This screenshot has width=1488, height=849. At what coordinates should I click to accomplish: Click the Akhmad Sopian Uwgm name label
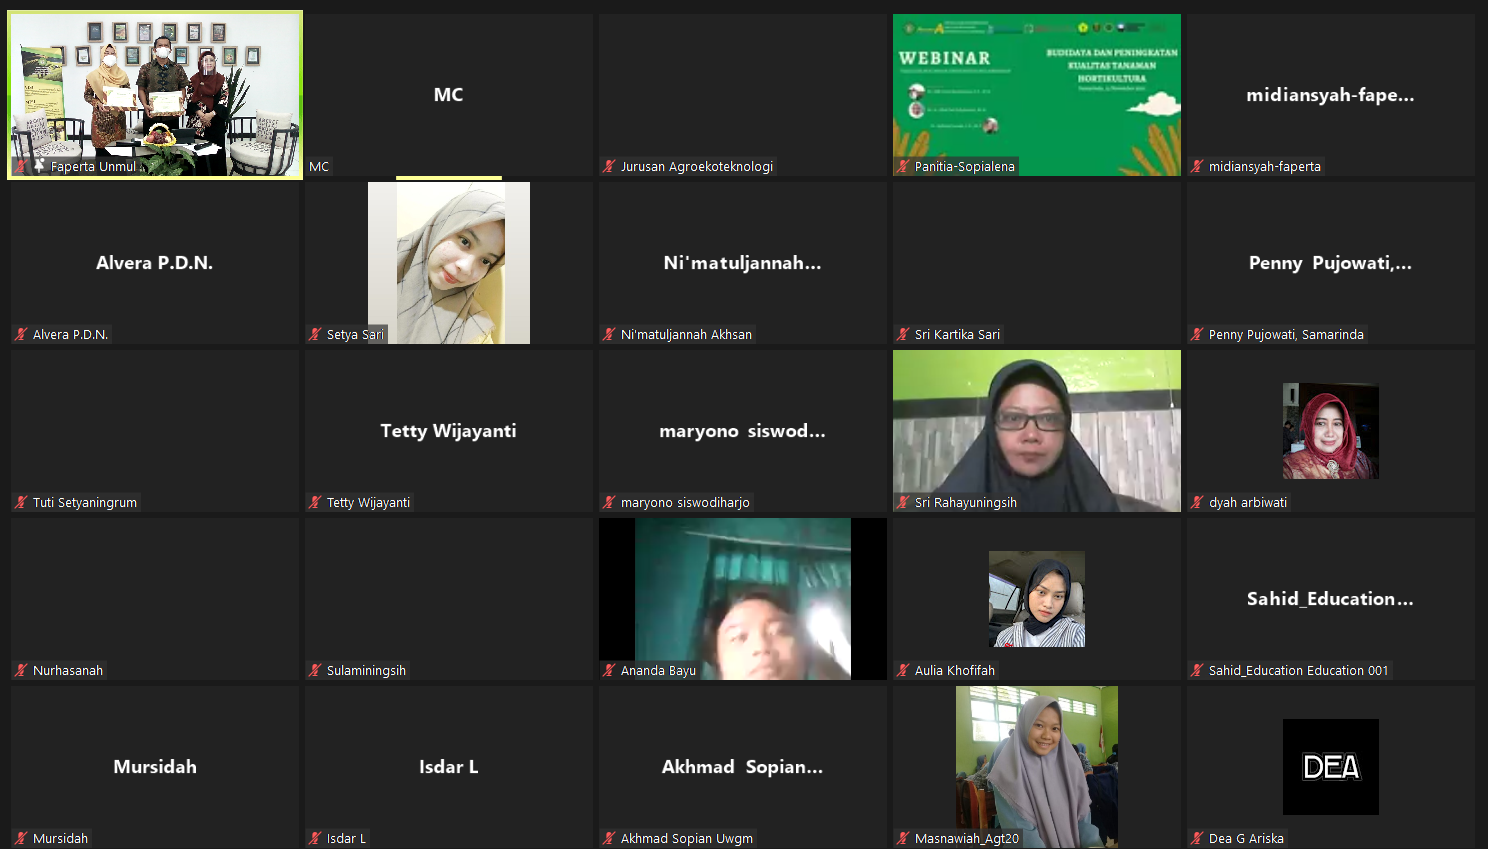click(x=687, y=838)
